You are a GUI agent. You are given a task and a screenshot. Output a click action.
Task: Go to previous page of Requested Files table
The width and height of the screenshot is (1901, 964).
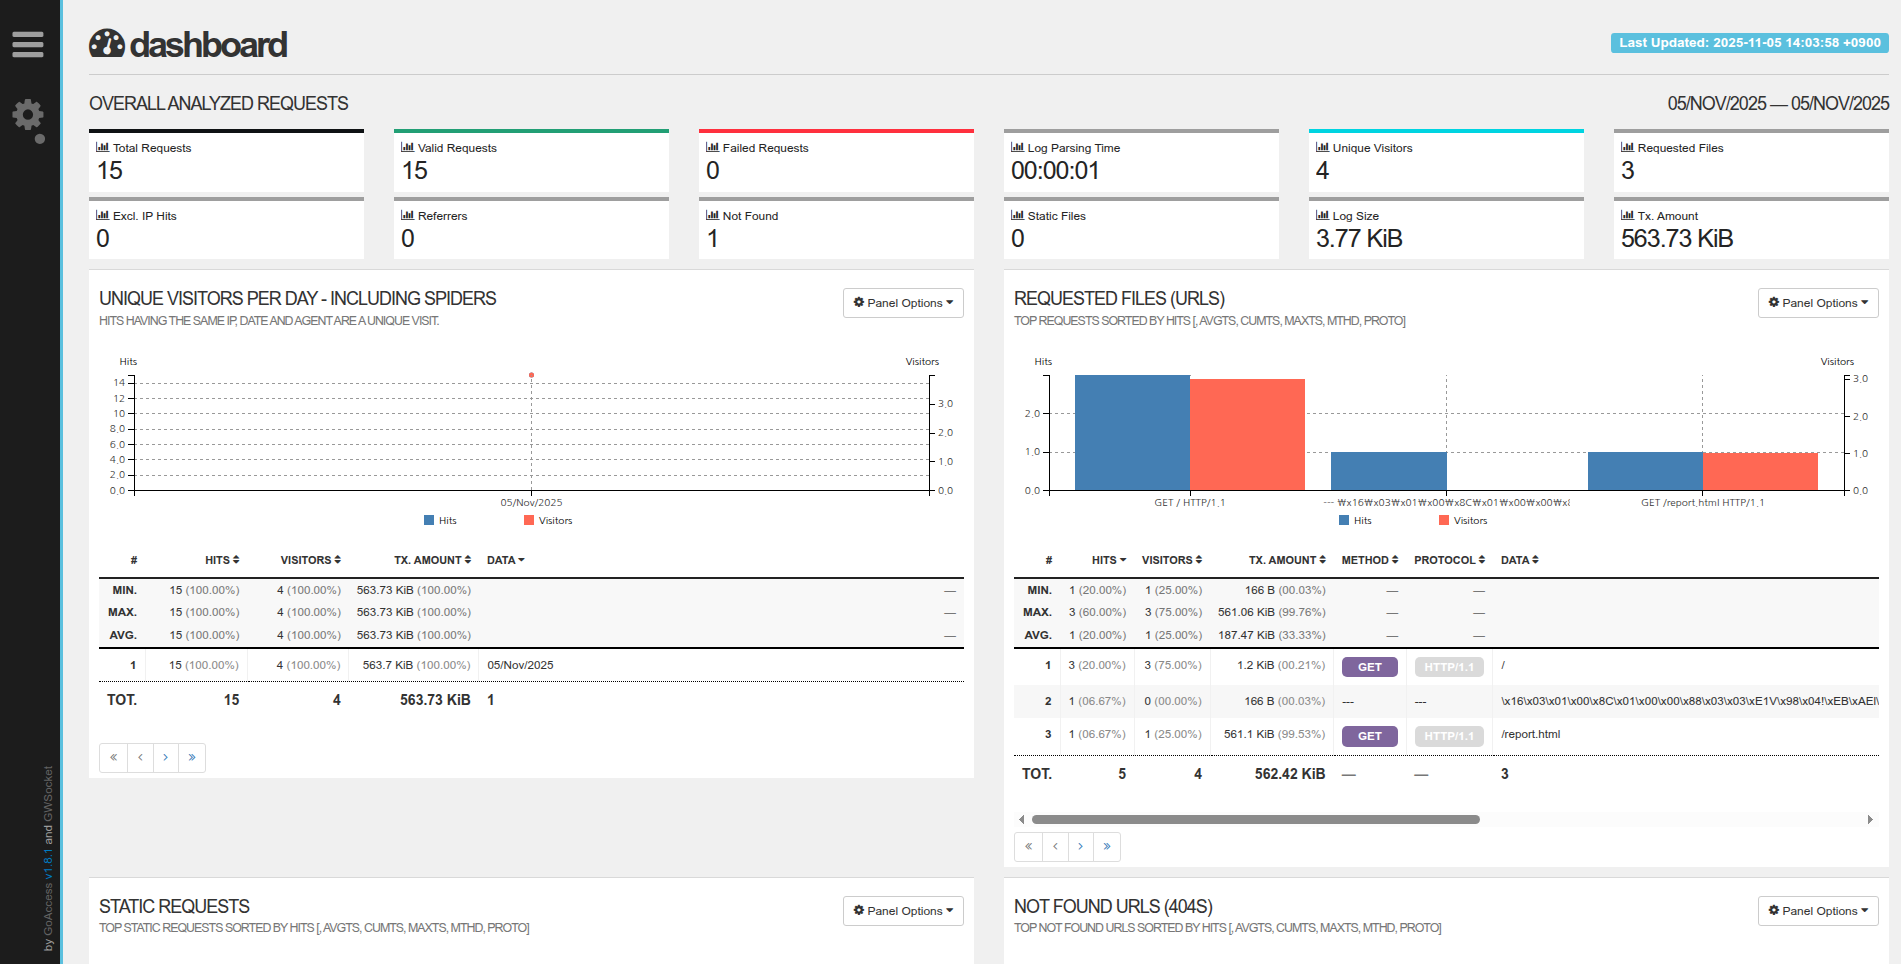click(1055, 847)
